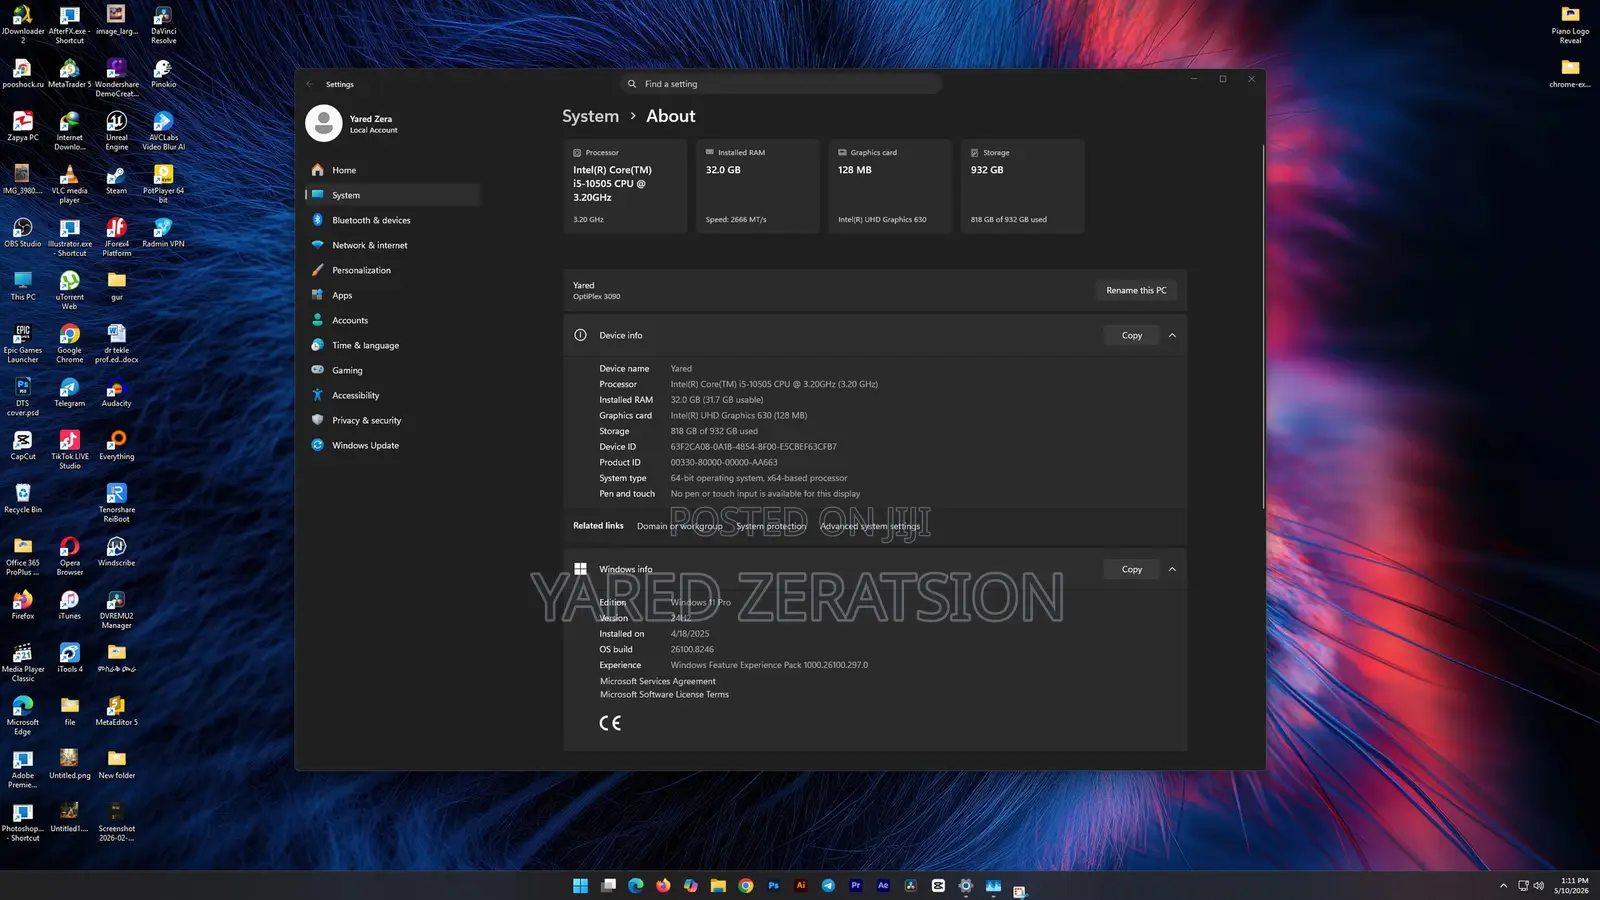Image resolution: width=1600 pixels, height=900 pixels.
Task: Open Personalization settings
Action: point(392,270)
